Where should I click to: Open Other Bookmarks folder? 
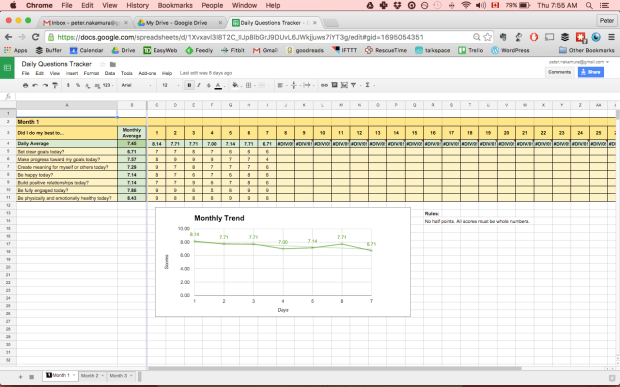pyautogui.click(x=587, y=50)
